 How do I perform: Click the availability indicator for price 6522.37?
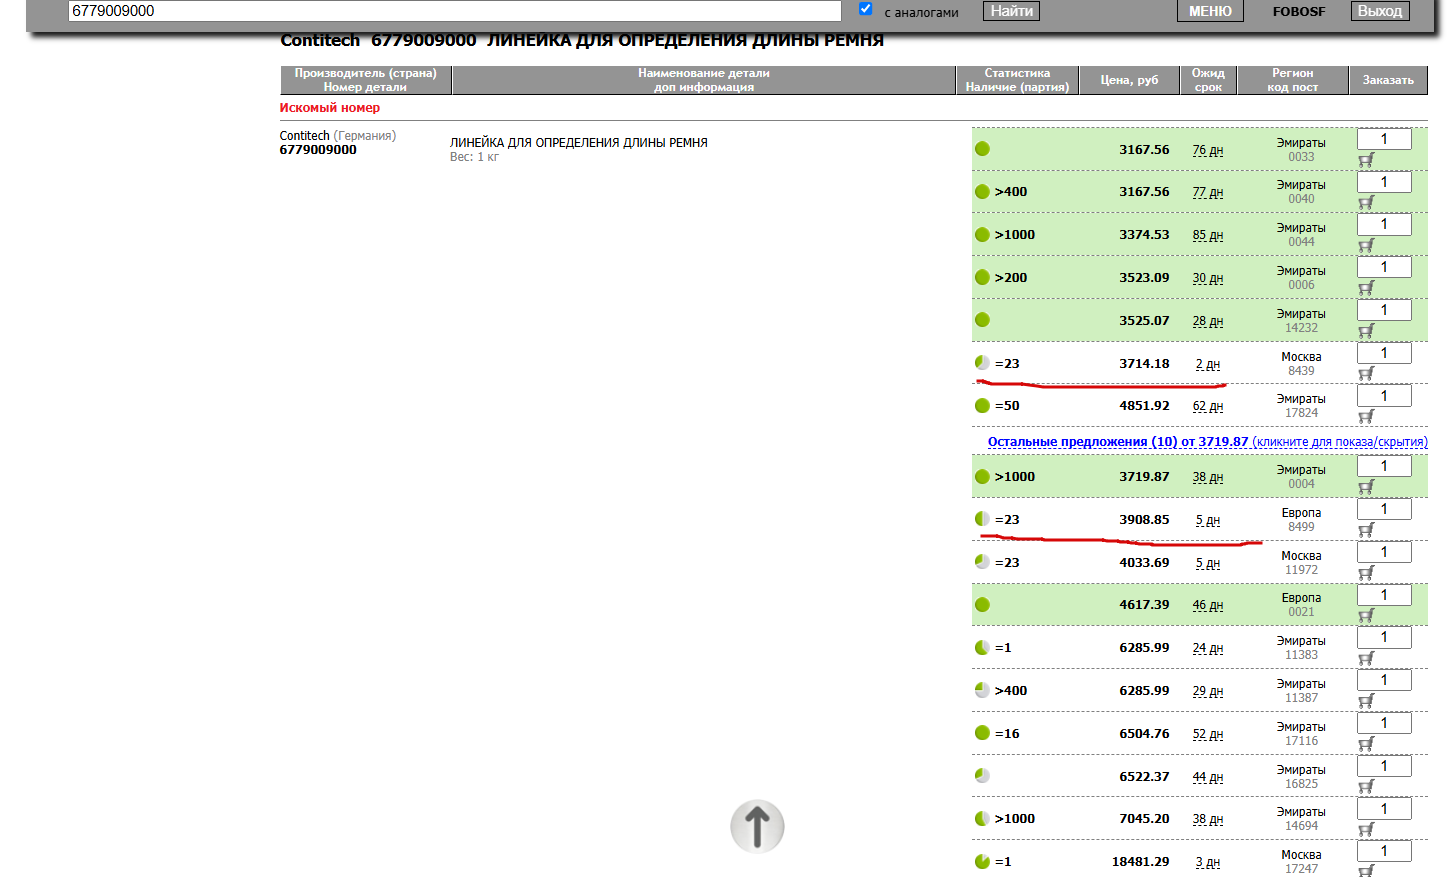pos(982,775)
